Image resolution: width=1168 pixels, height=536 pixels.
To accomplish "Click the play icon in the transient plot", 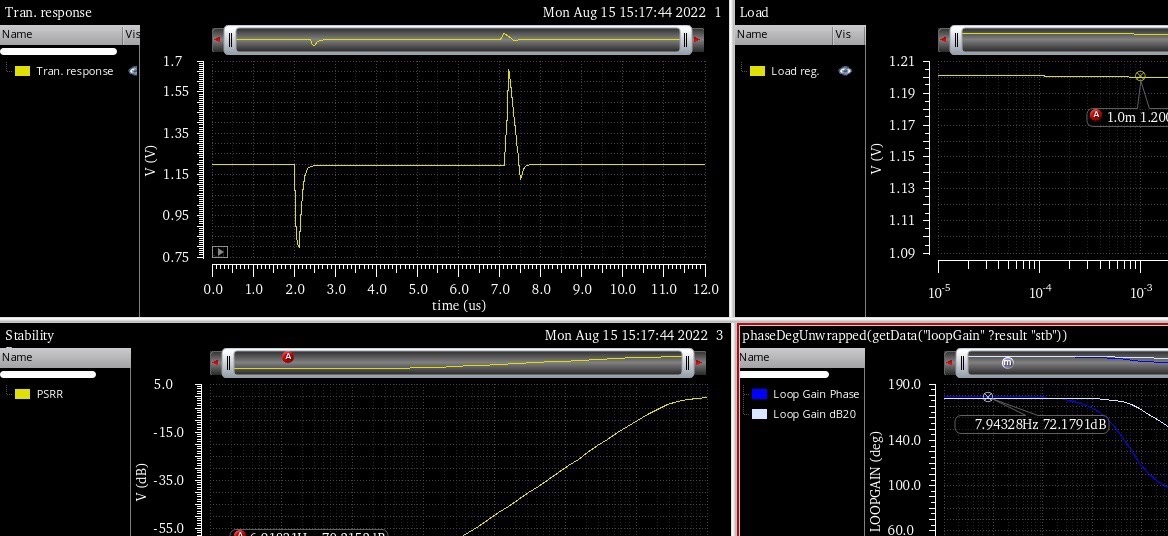I will point(220,252).
